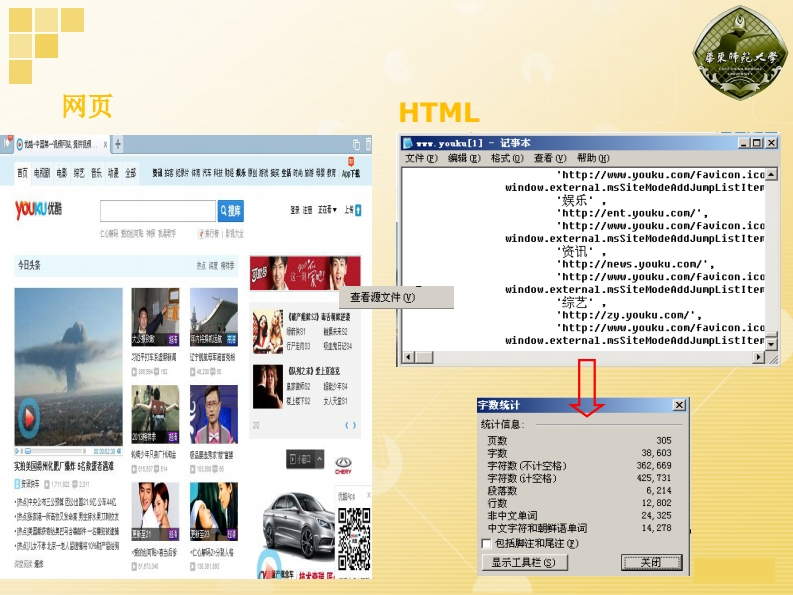Close the Youku browser tab
This screenshot has width=793, height=595.
point(103,144)
